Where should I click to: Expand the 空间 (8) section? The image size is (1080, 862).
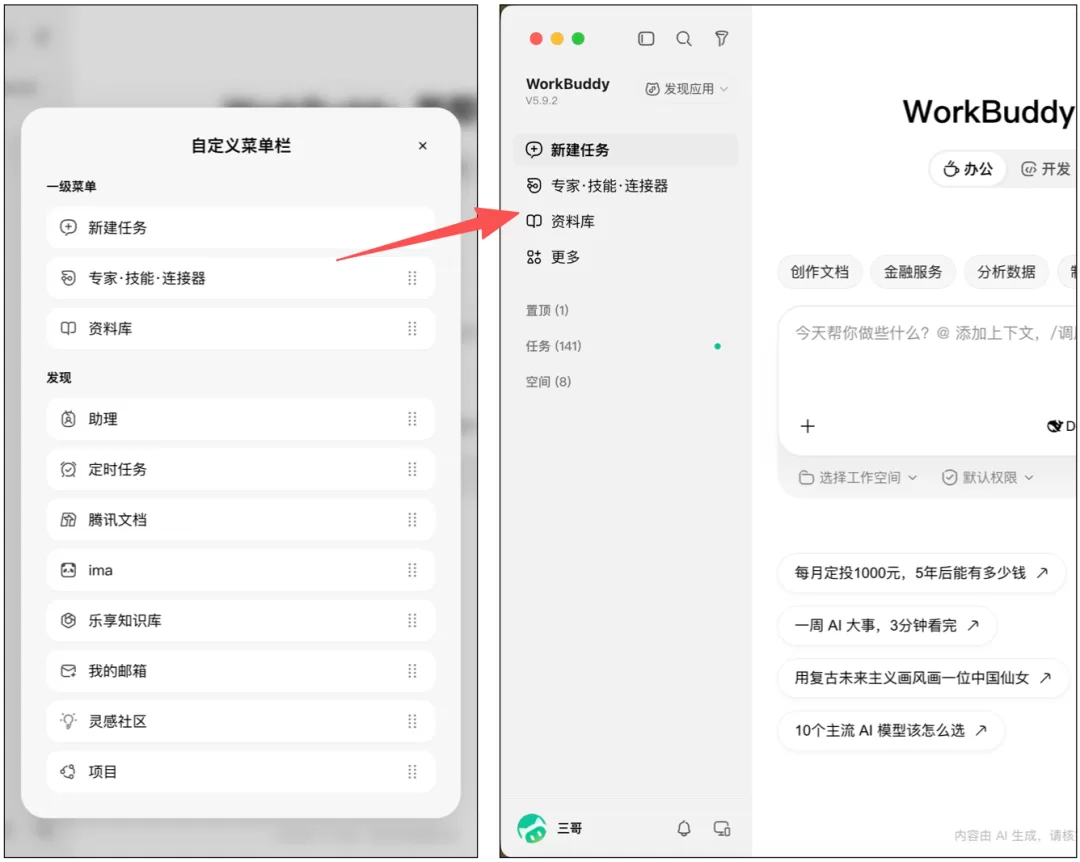[548, 382]
